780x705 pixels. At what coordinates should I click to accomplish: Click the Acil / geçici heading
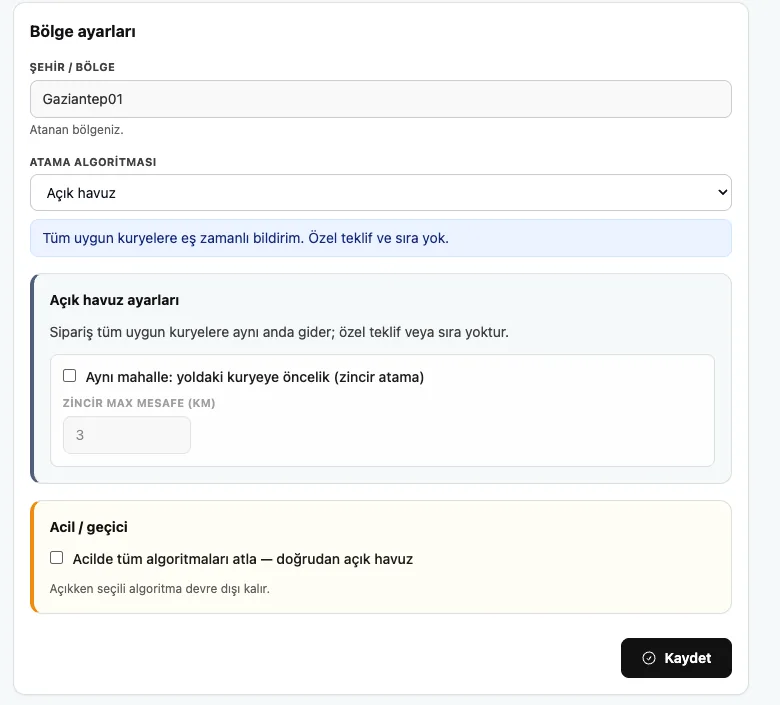89,527
